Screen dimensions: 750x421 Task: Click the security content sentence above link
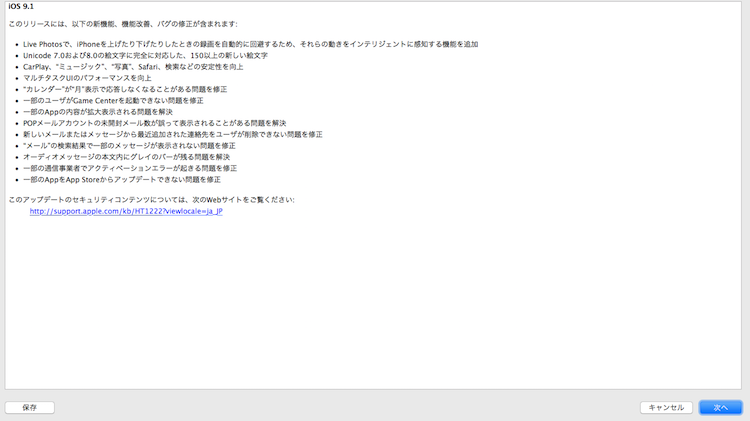(x=152, y=199)
